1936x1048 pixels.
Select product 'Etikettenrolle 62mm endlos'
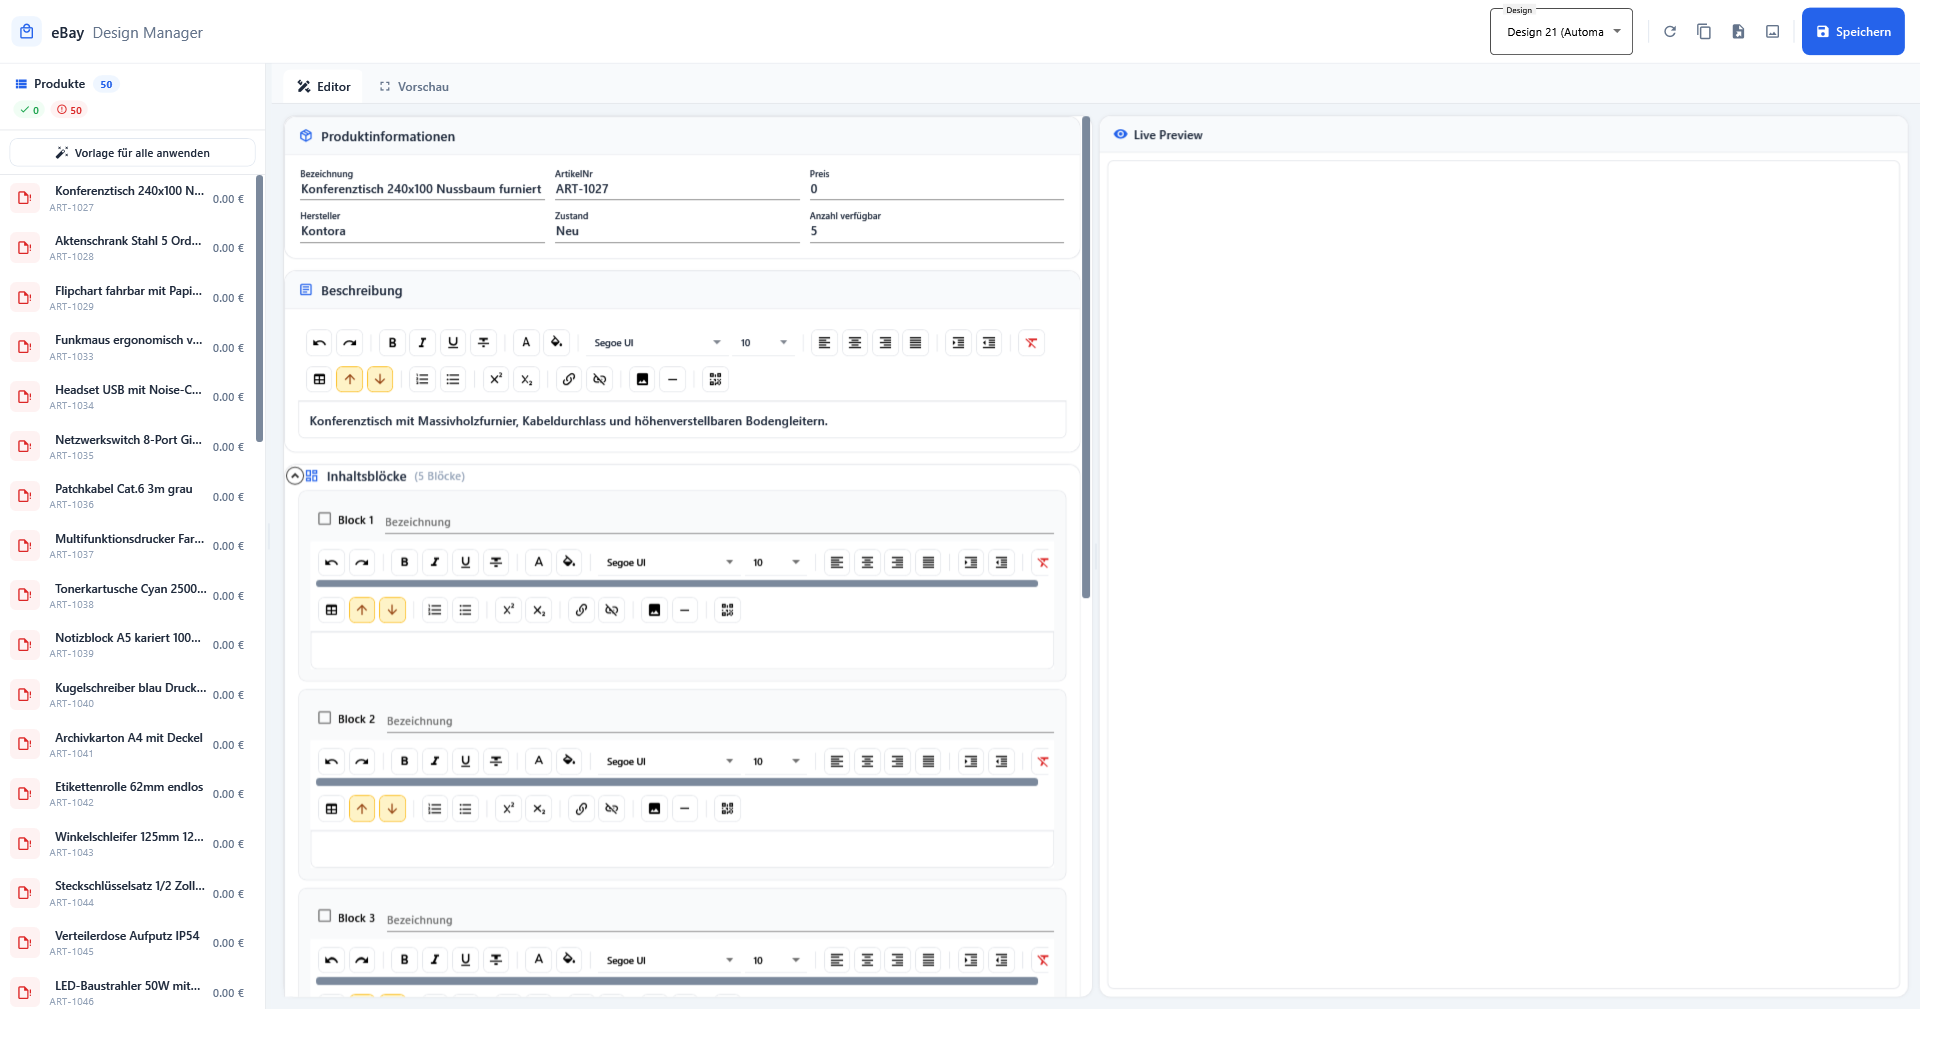[x=128, y=794]
